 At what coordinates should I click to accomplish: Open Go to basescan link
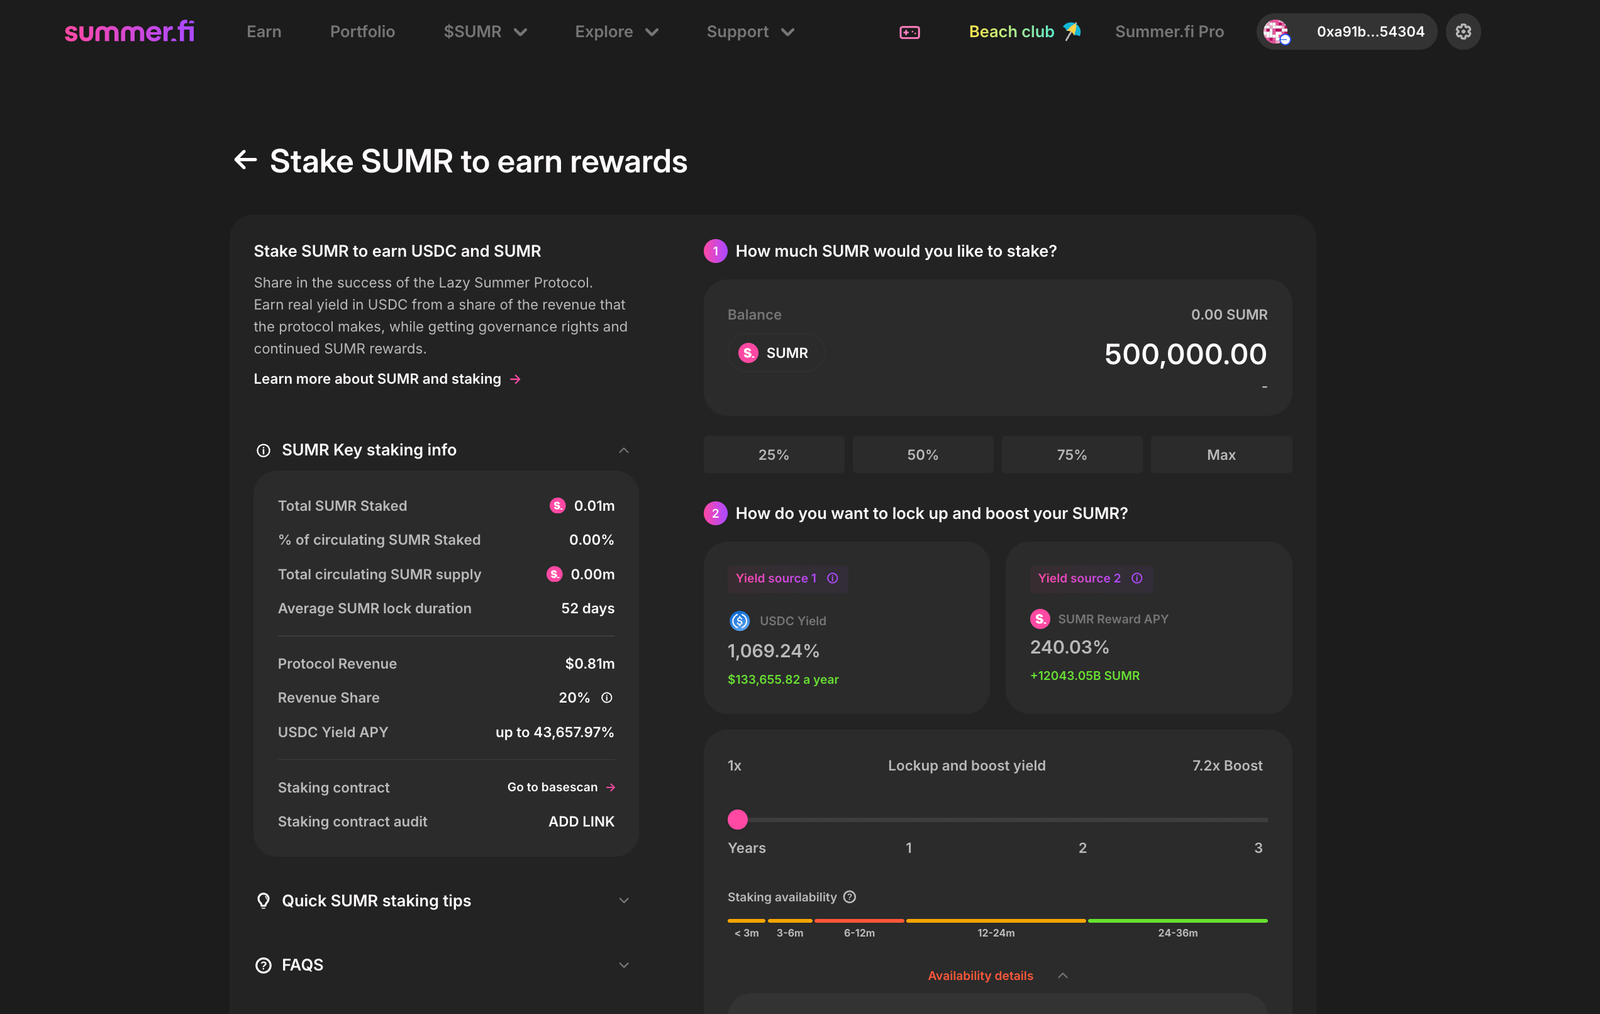tap(552, 788)
